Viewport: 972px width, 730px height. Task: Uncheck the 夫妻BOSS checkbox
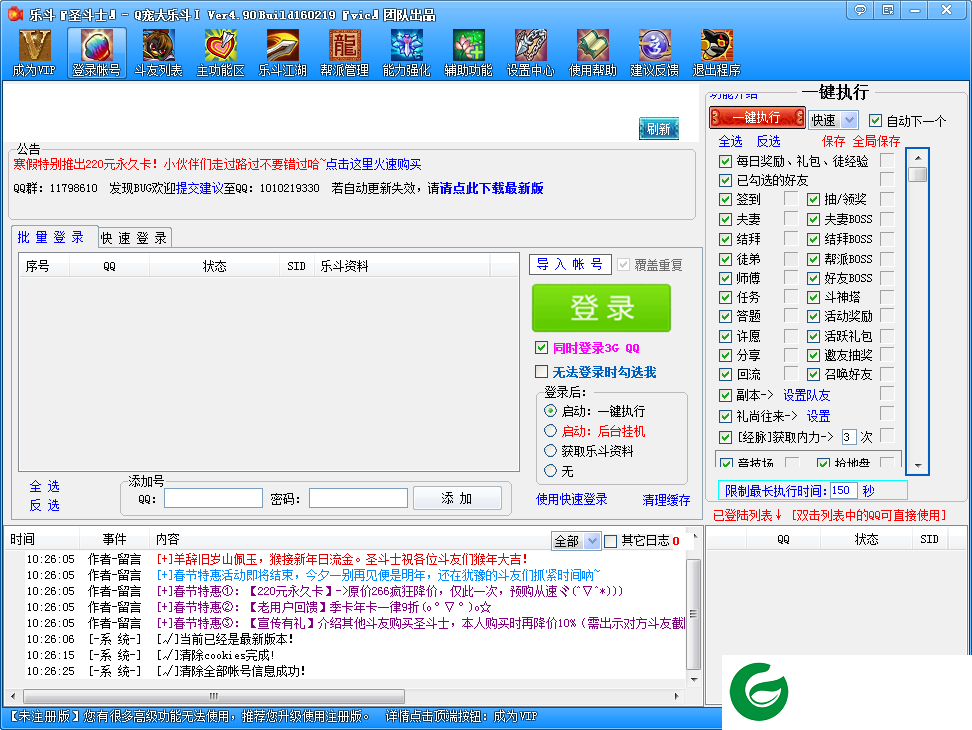point(813,219)
